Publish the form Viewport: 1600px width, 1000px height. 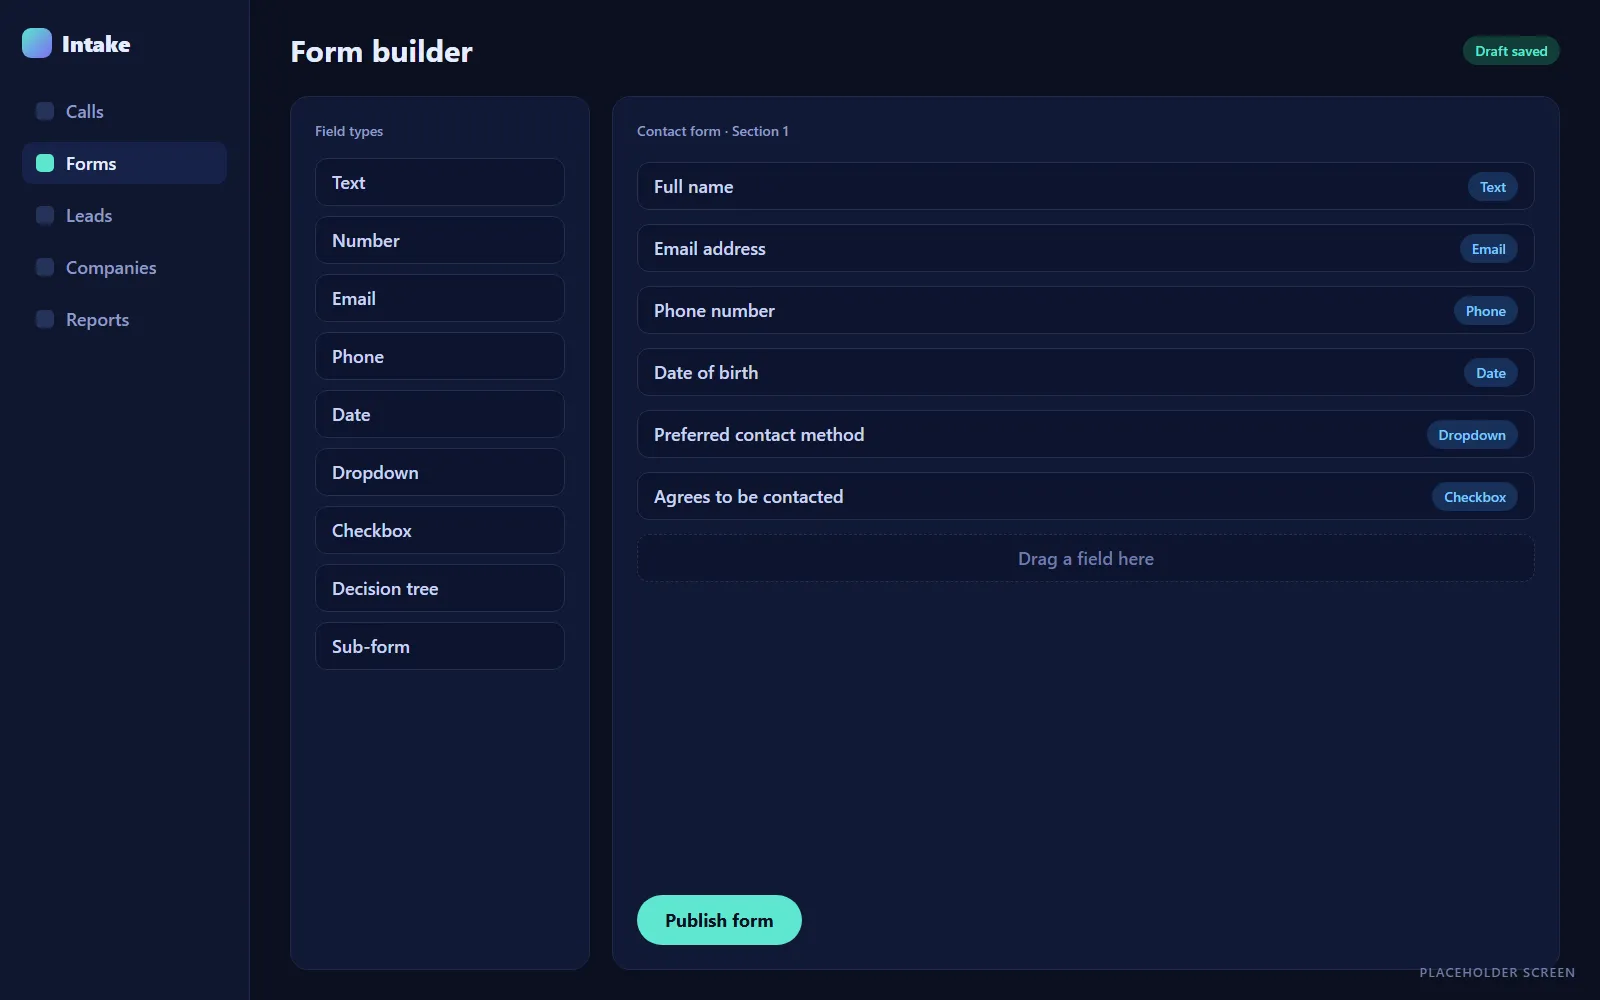pyautogui.click(x=719, y=920)
